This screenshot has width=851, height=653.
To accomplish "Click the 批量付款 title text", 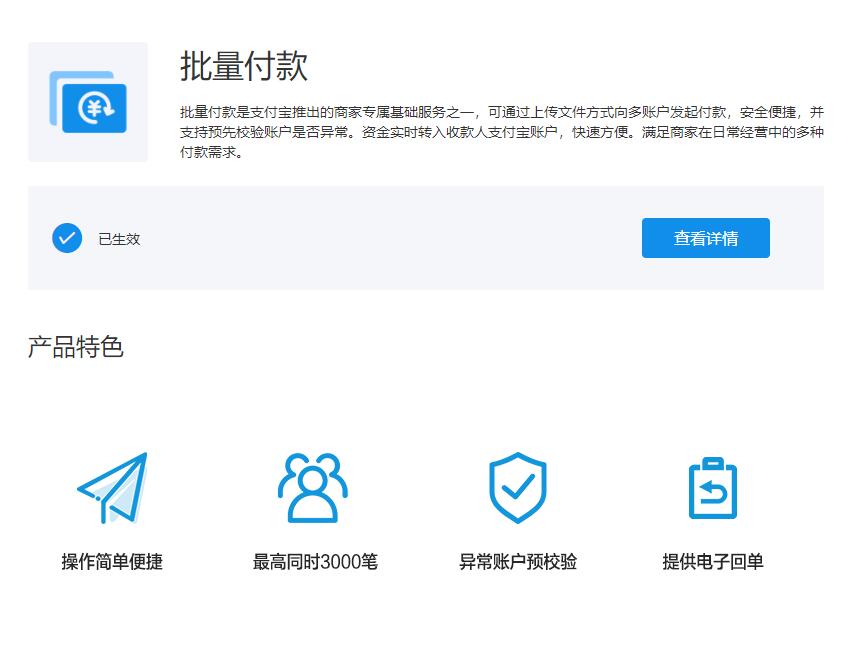I will (x=244, y=66).
